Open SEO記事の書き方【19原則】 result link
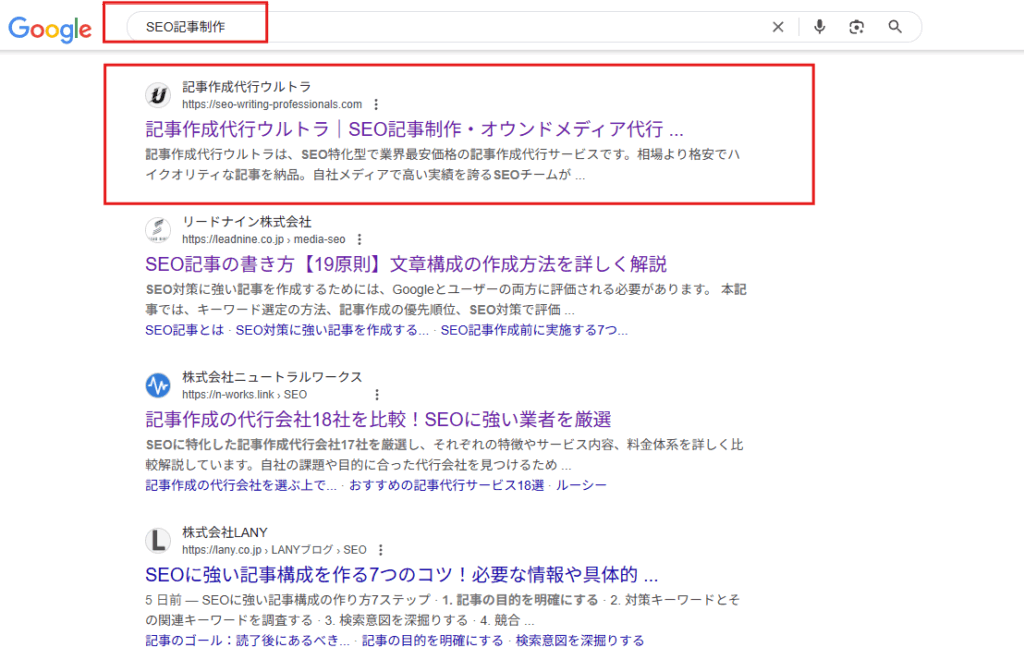Screen dimensions: 1024x672 pos(405,264)
